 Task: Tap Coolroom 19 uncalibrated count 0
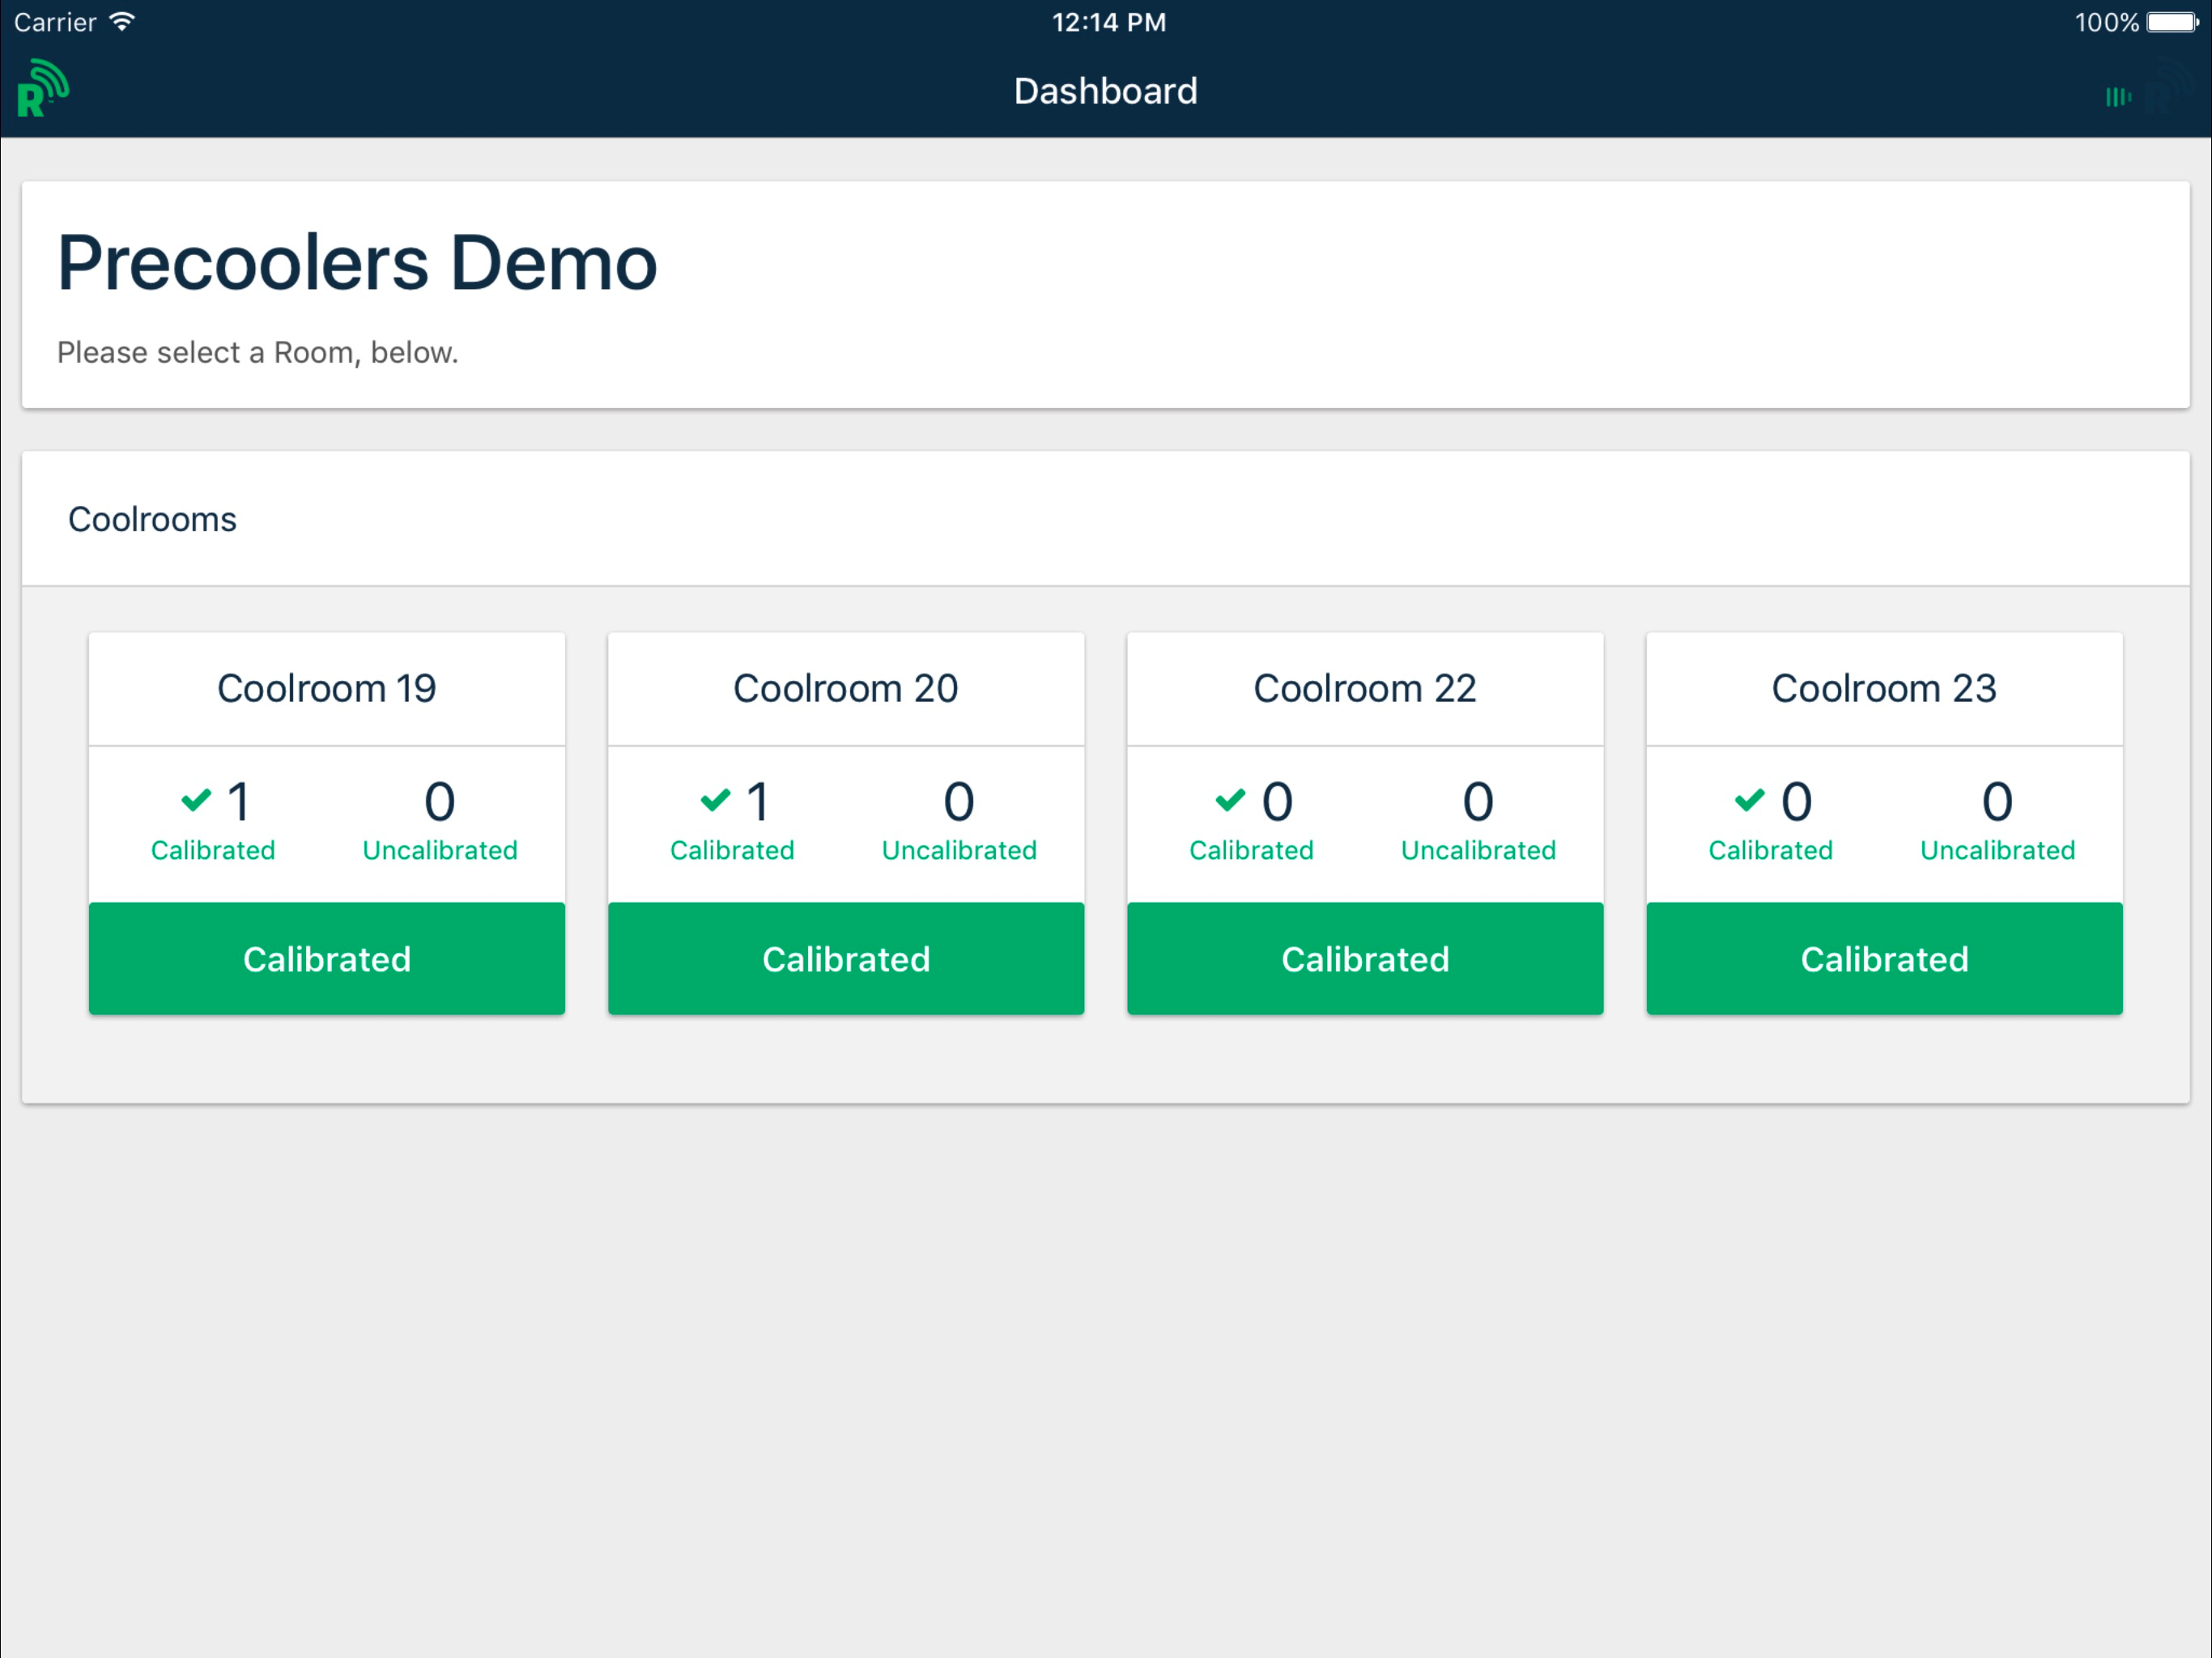coord(440,801)
